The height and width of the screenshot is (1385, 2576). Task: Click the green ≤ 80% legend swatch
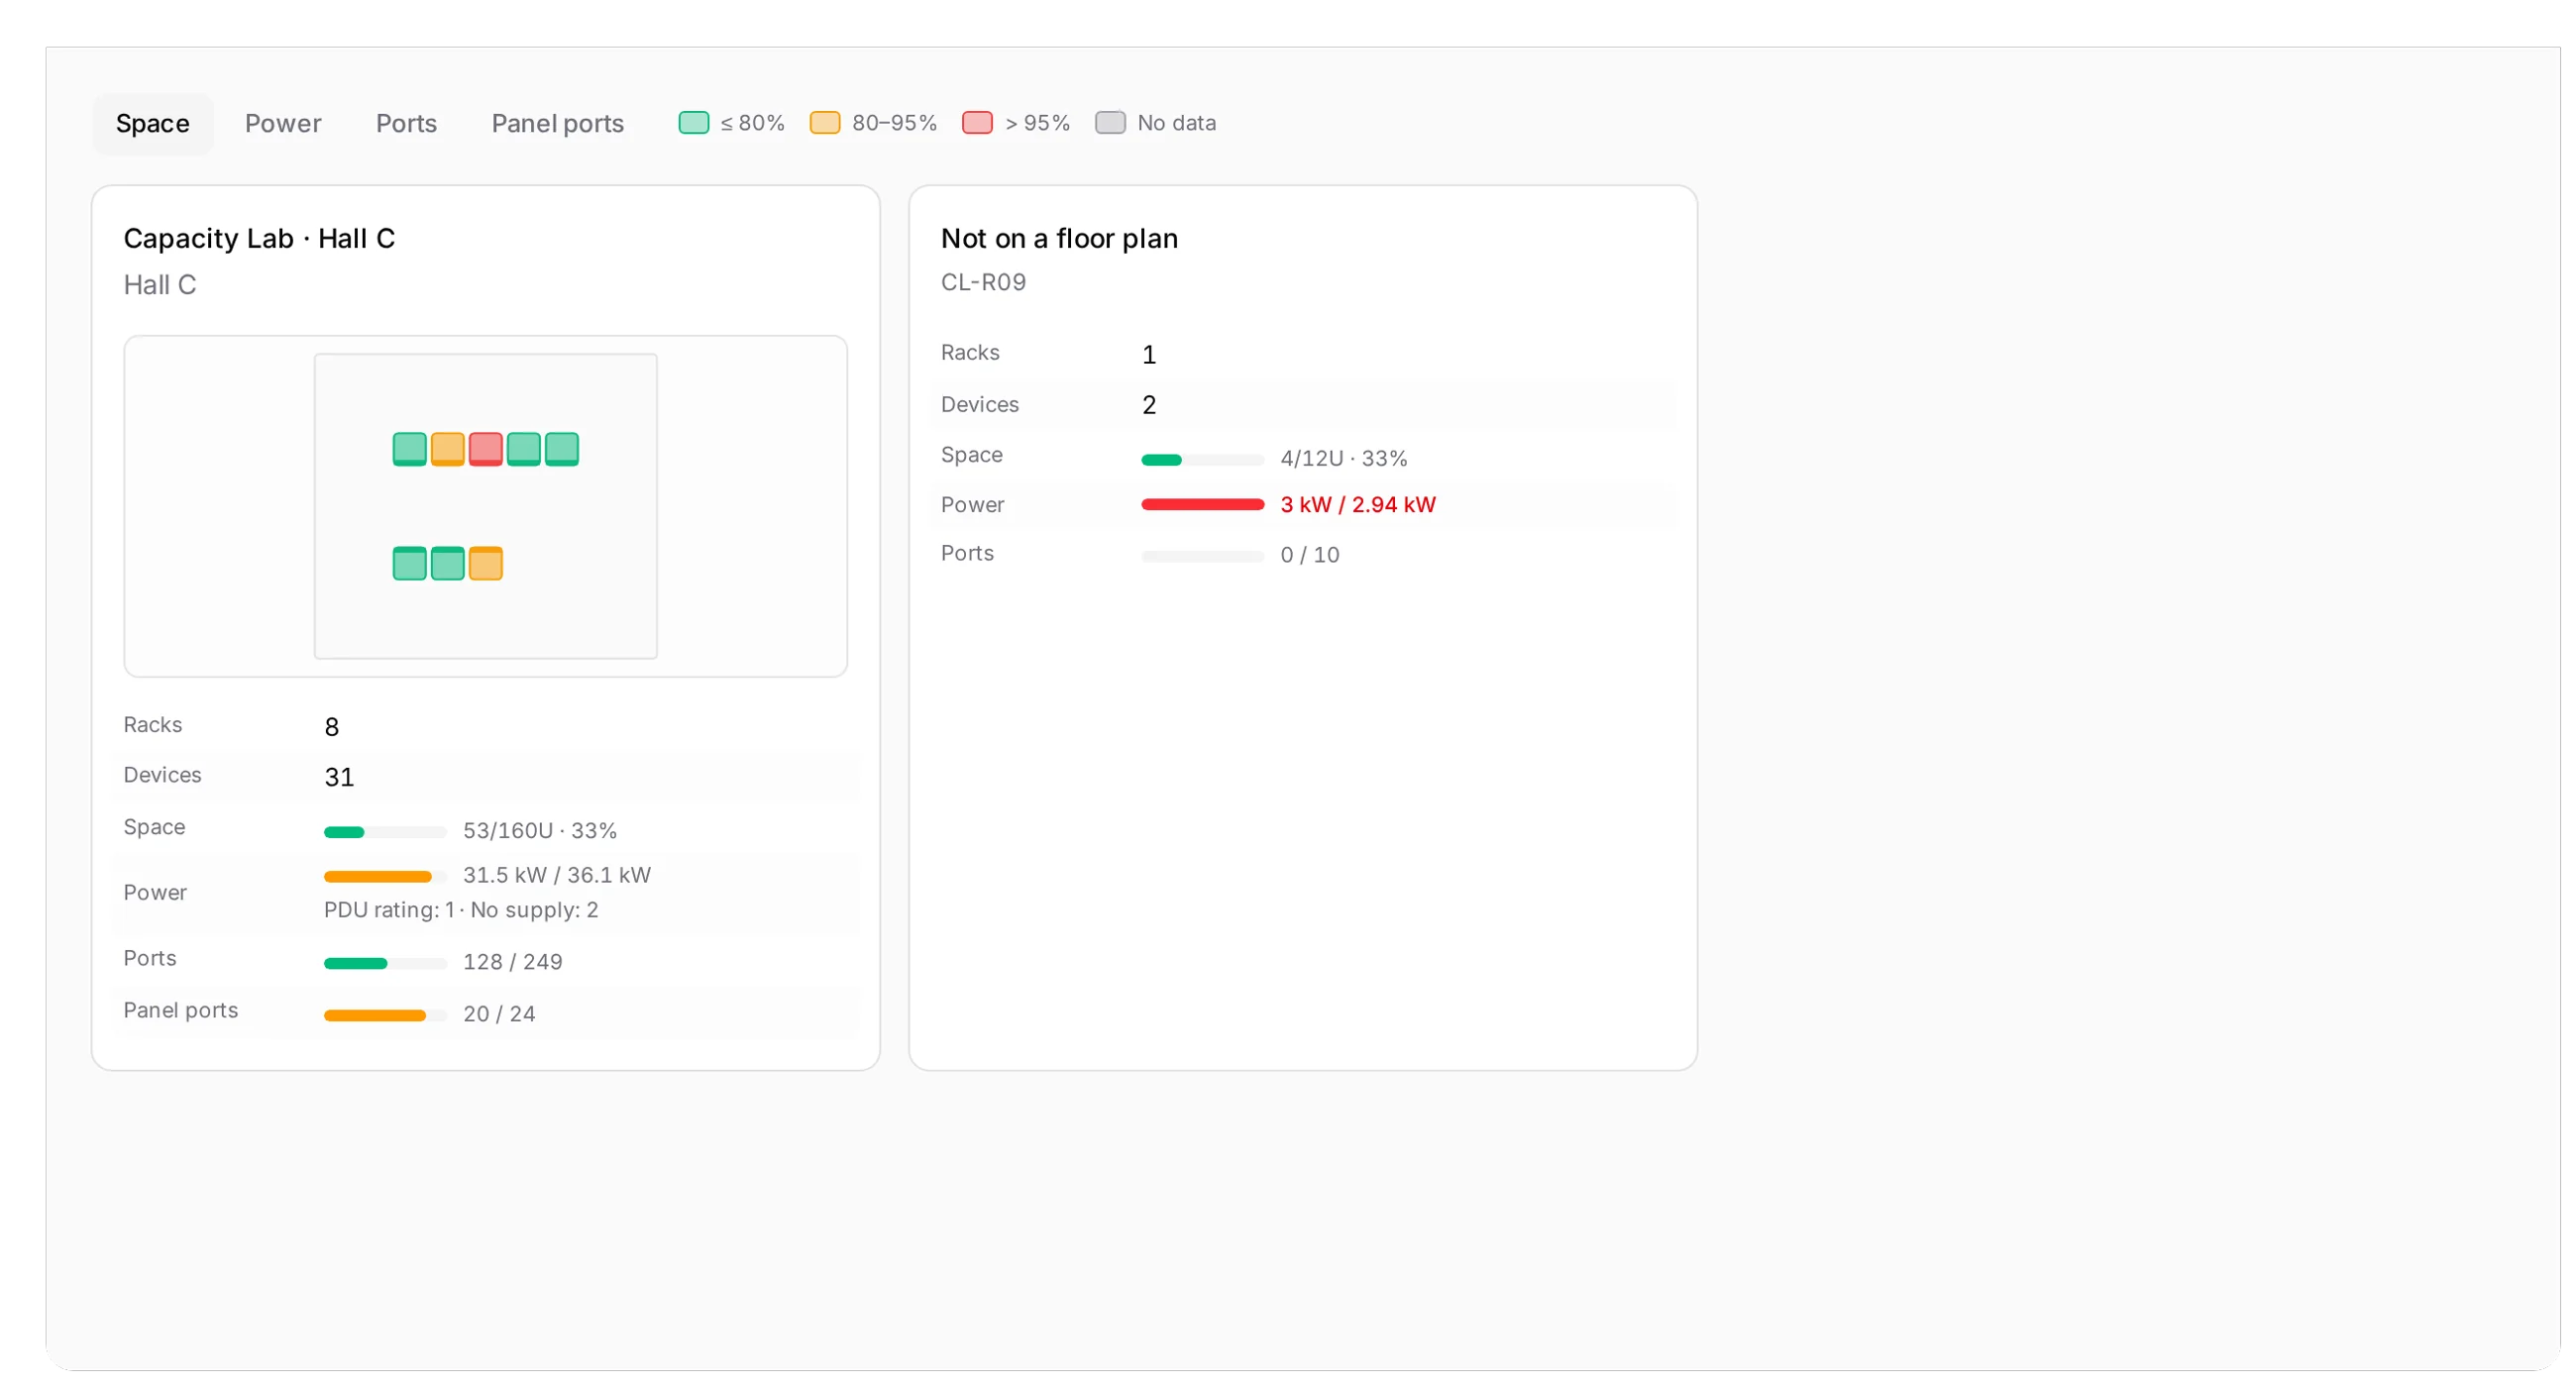693,123
